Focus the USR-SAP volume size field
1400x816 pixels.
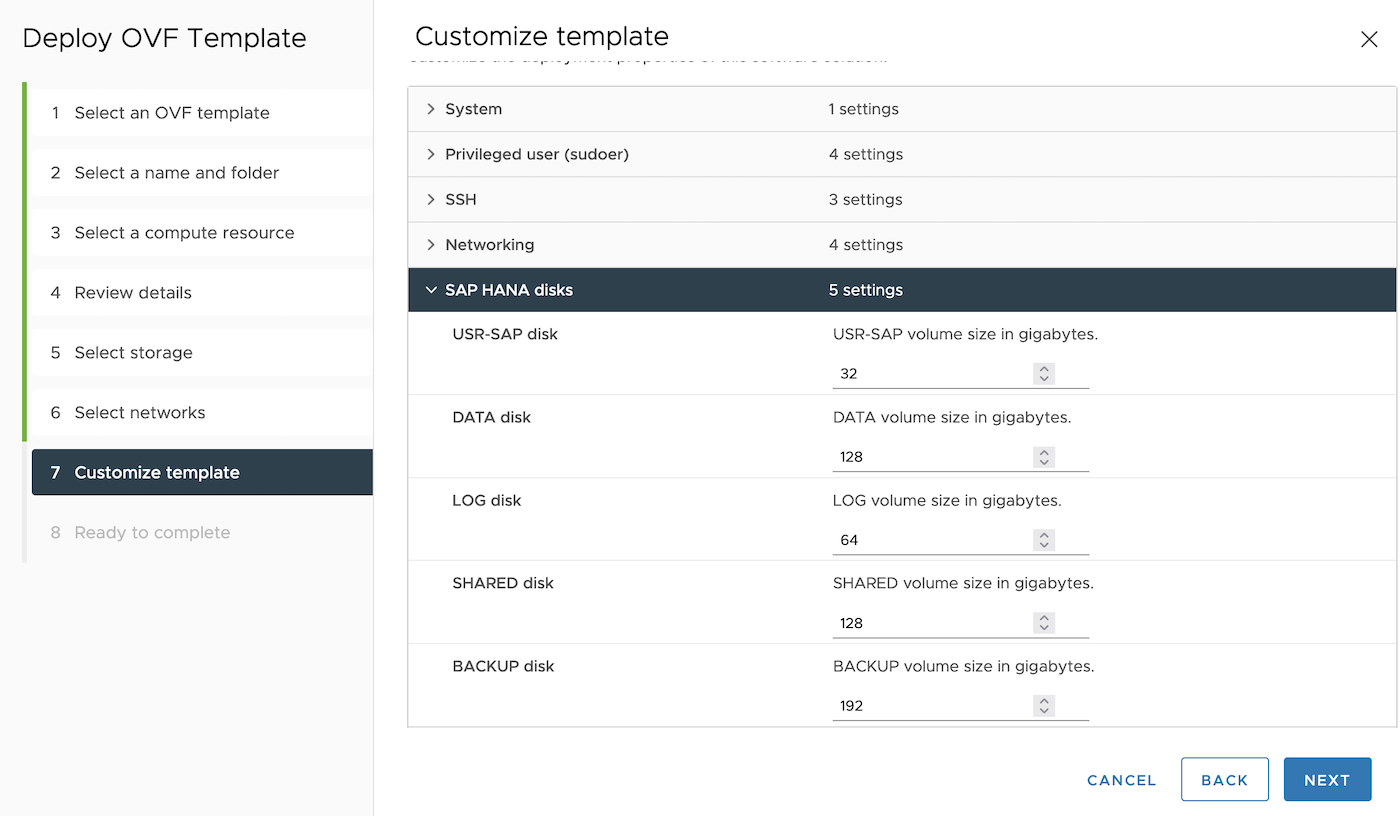tap(930, 374)
